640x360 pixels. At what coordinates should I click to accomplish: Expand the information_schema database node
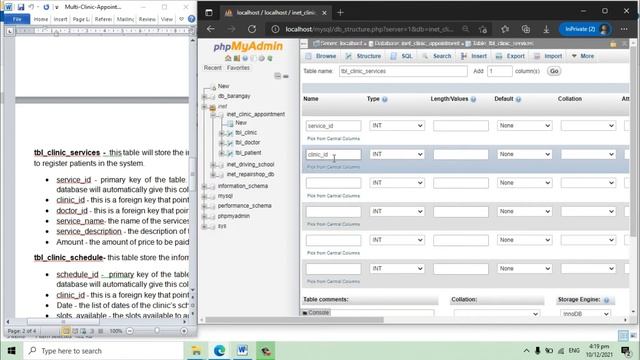click(x=204, y=186)
